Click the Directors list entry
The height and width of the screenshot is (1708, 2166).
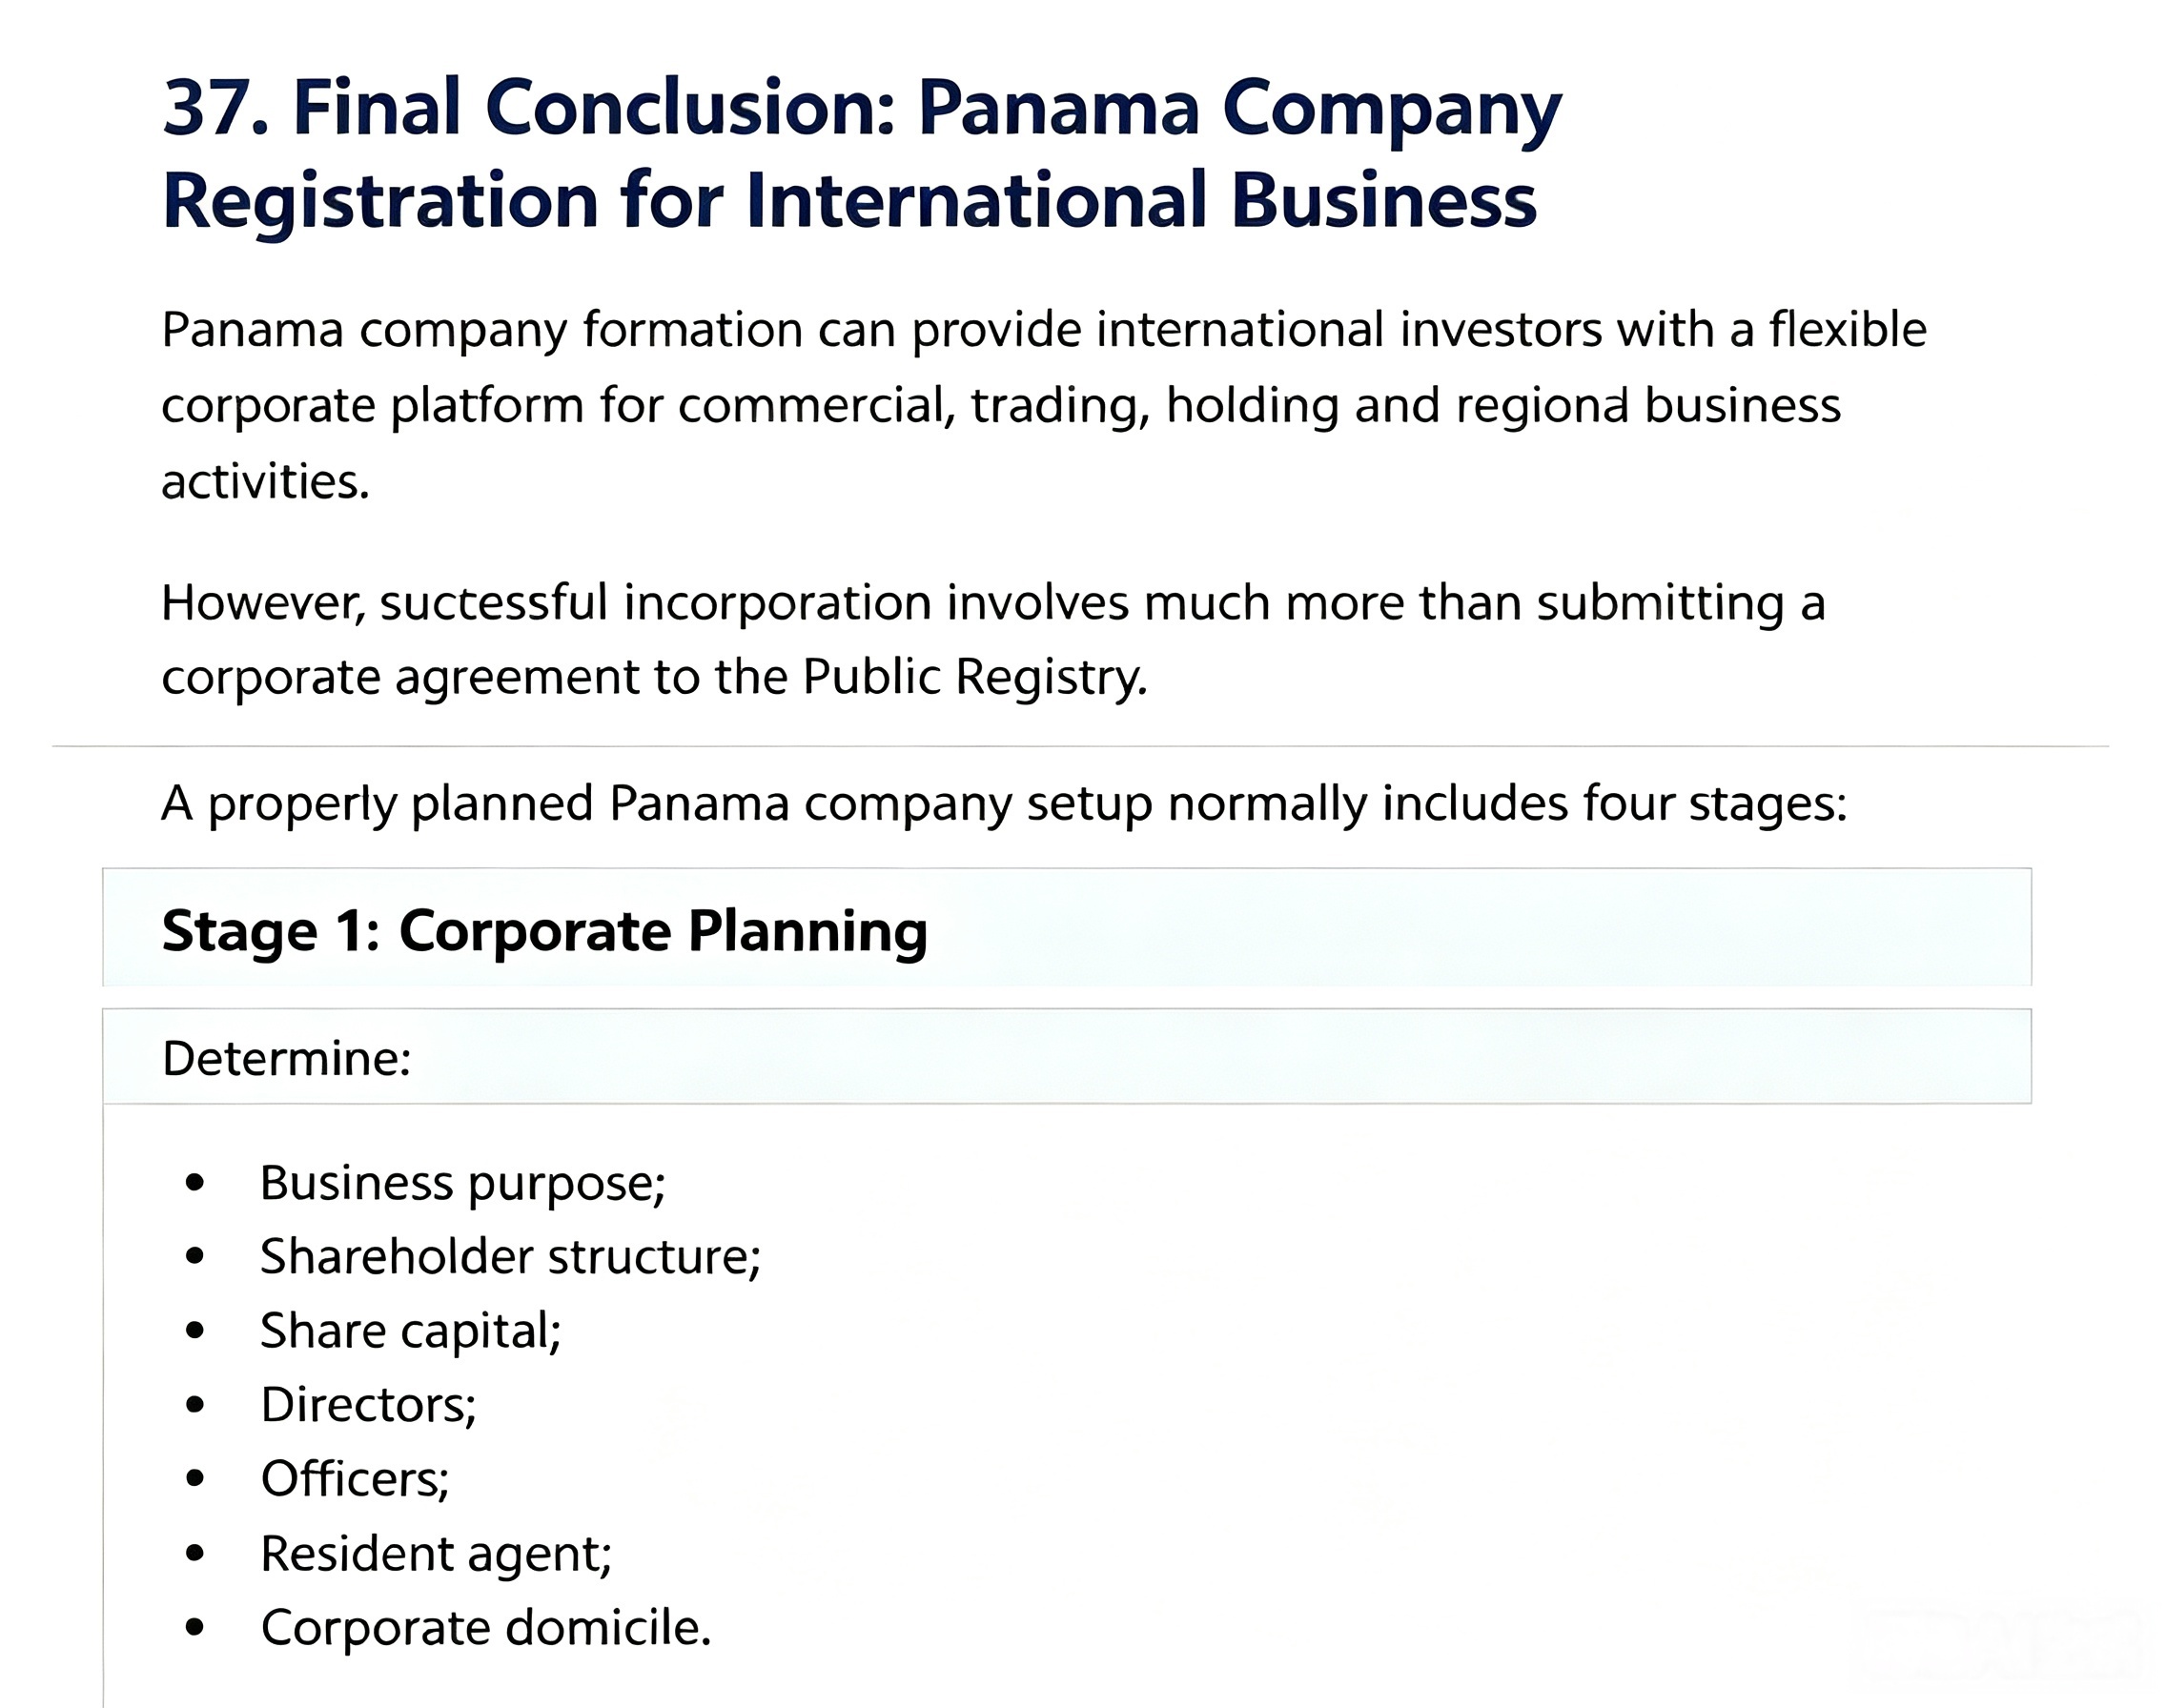click(x=368, y=1404)
